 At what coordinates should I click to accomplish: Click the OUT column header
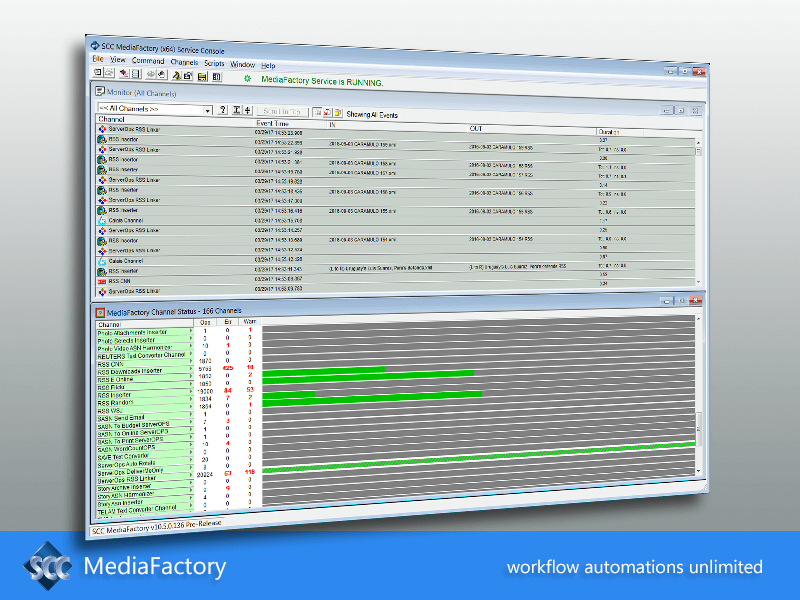pos(476,129)
